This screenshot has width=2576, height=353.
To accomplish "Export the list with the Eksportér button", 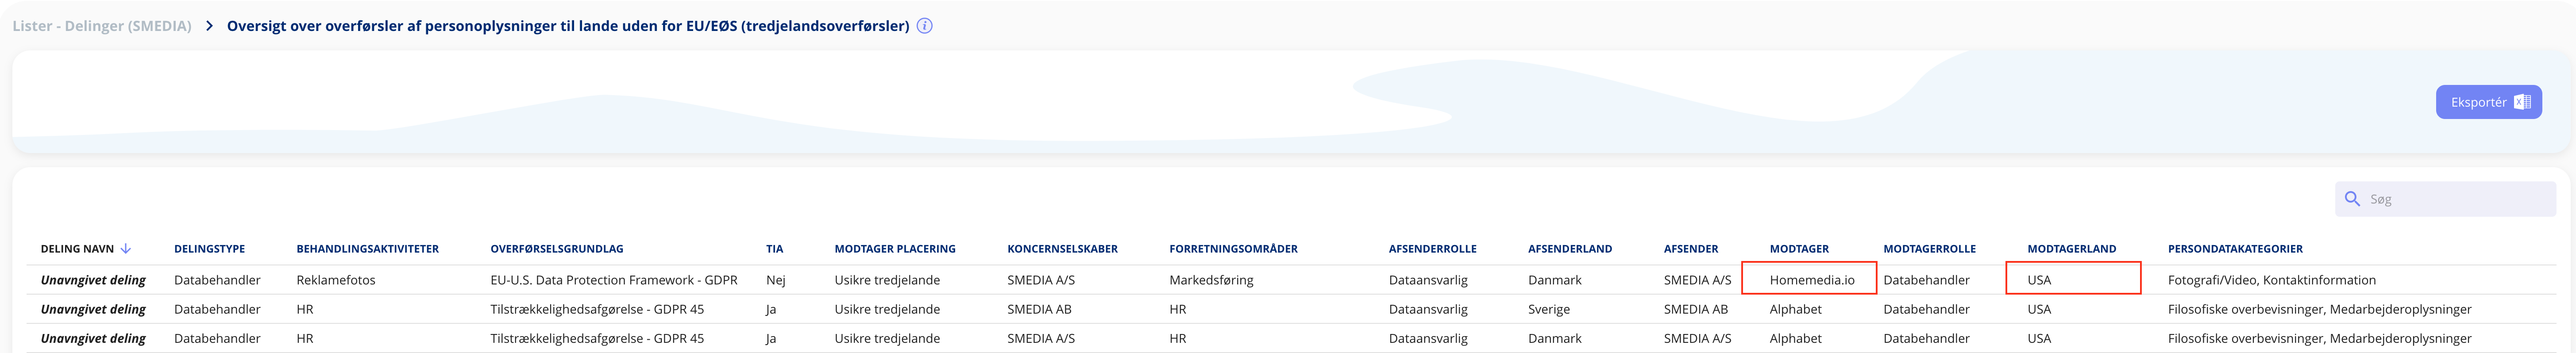I will pyautogui.click(x=2488, y=102).
